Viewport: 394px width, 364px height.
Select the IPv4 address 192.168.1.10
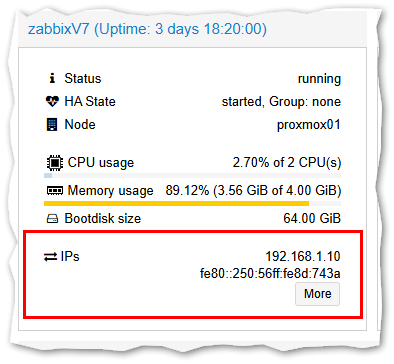tap(303, 257)
